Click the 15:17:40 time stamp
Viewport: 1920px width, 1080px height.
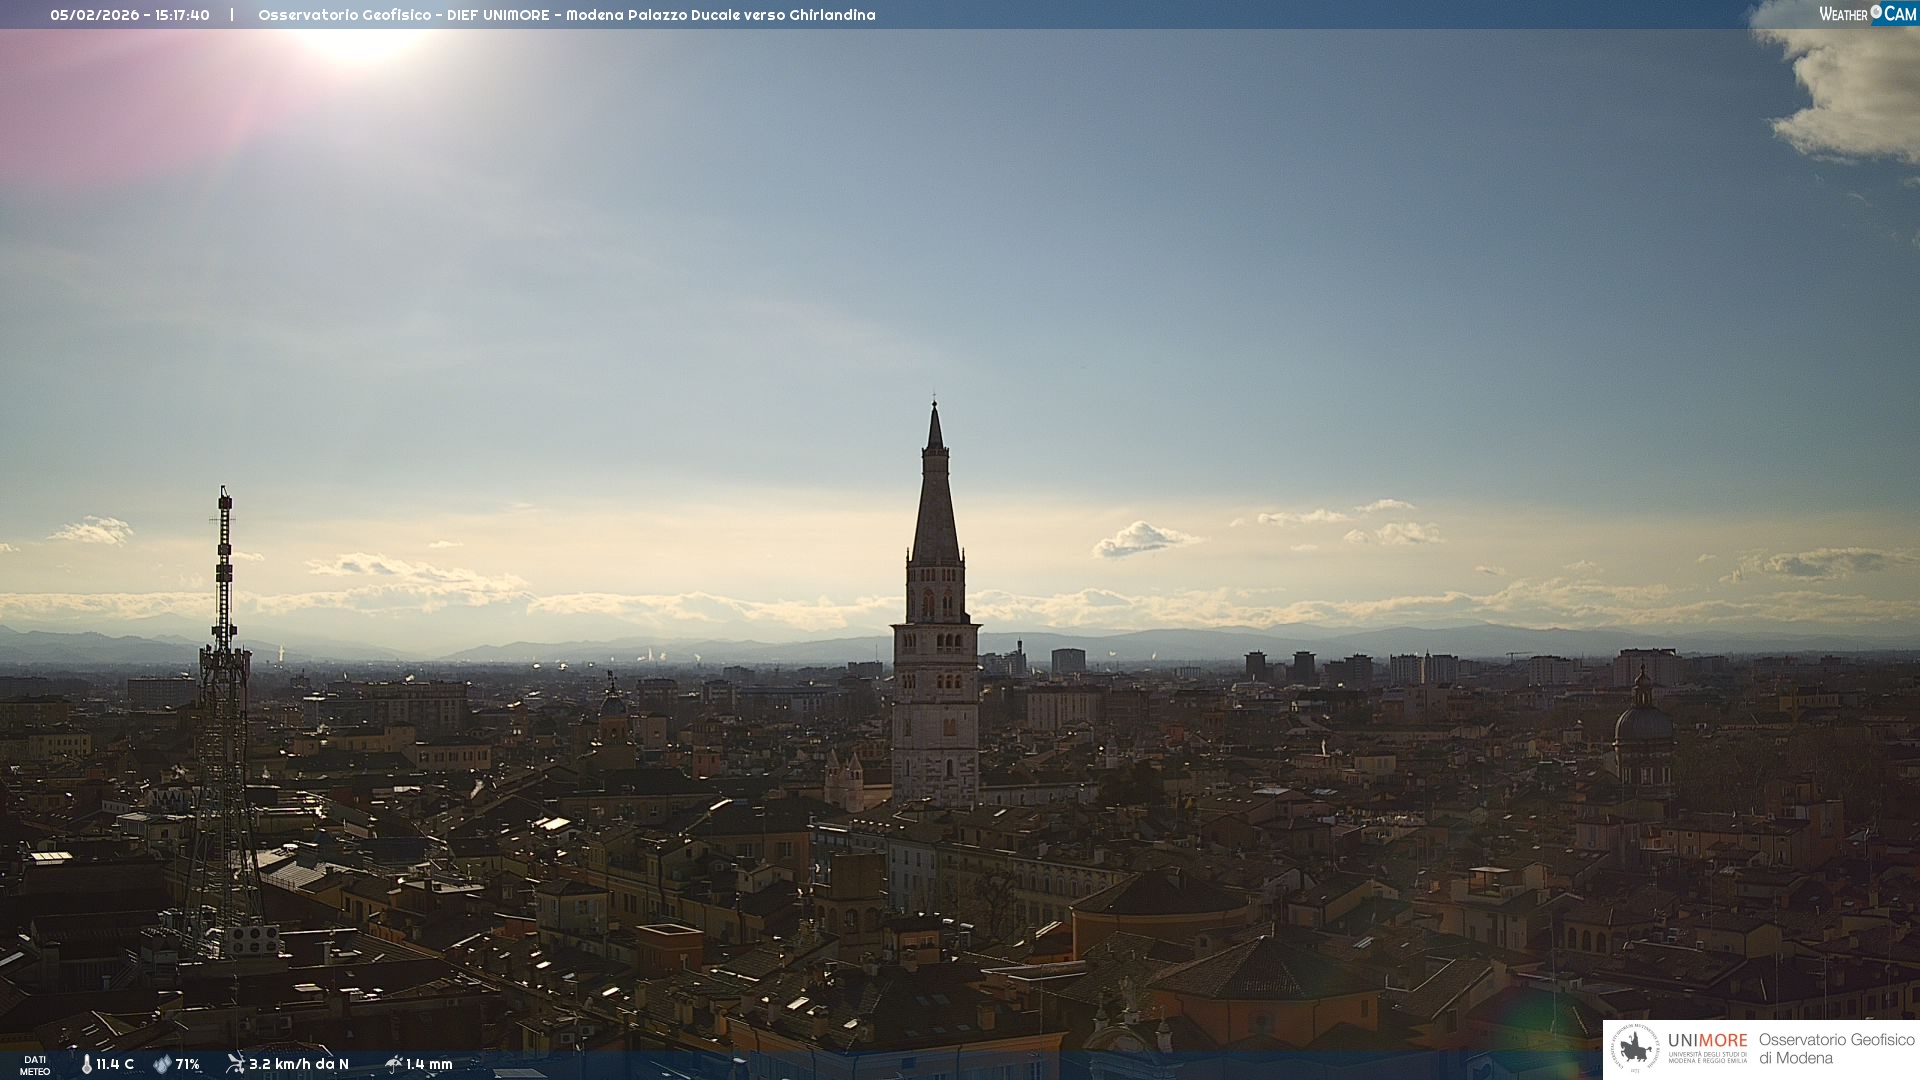coord(182,15)
